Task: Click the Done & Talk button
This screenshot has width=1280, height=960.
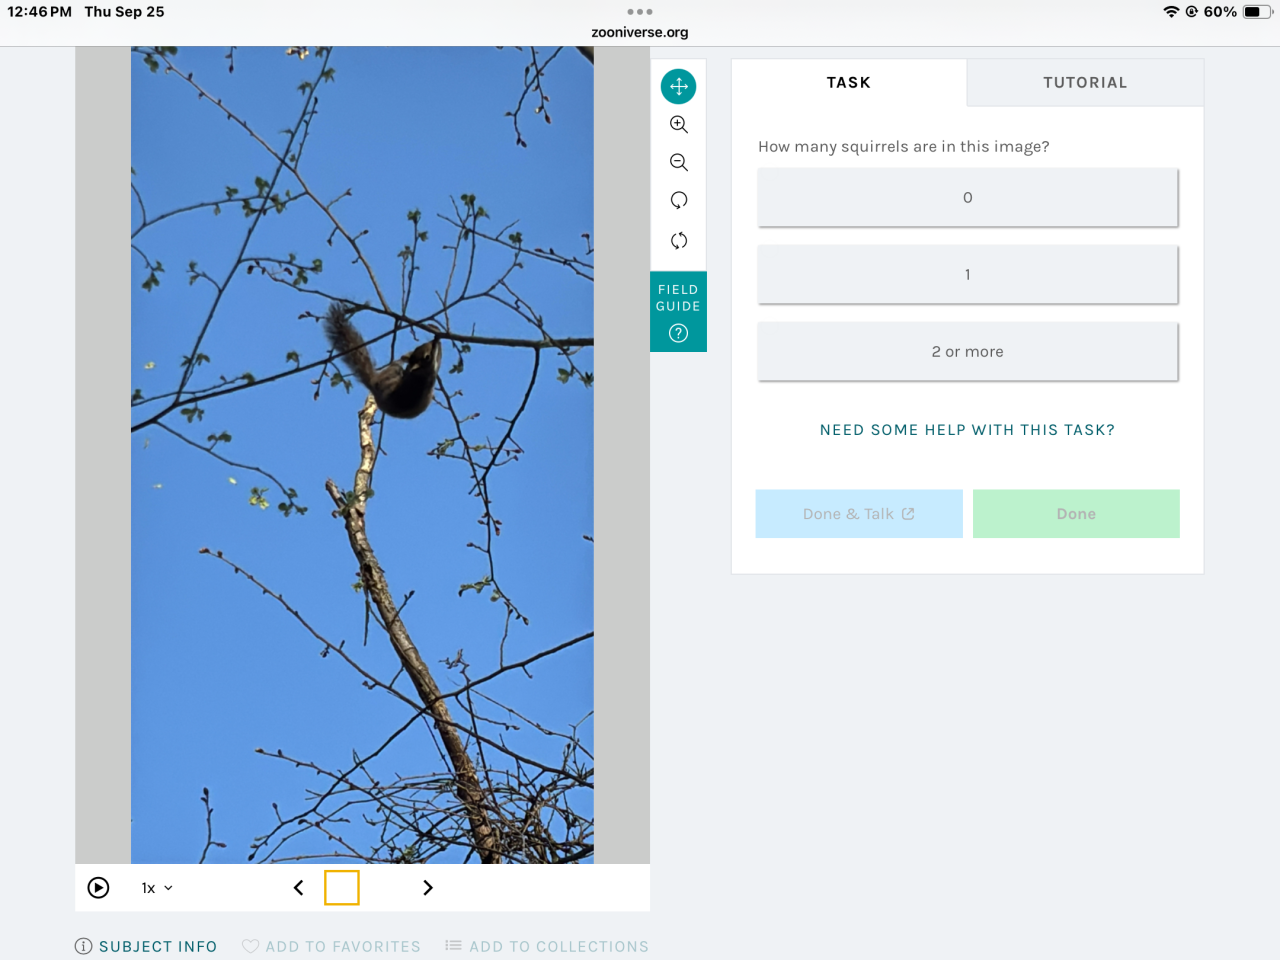Action: tap(859, 514)
